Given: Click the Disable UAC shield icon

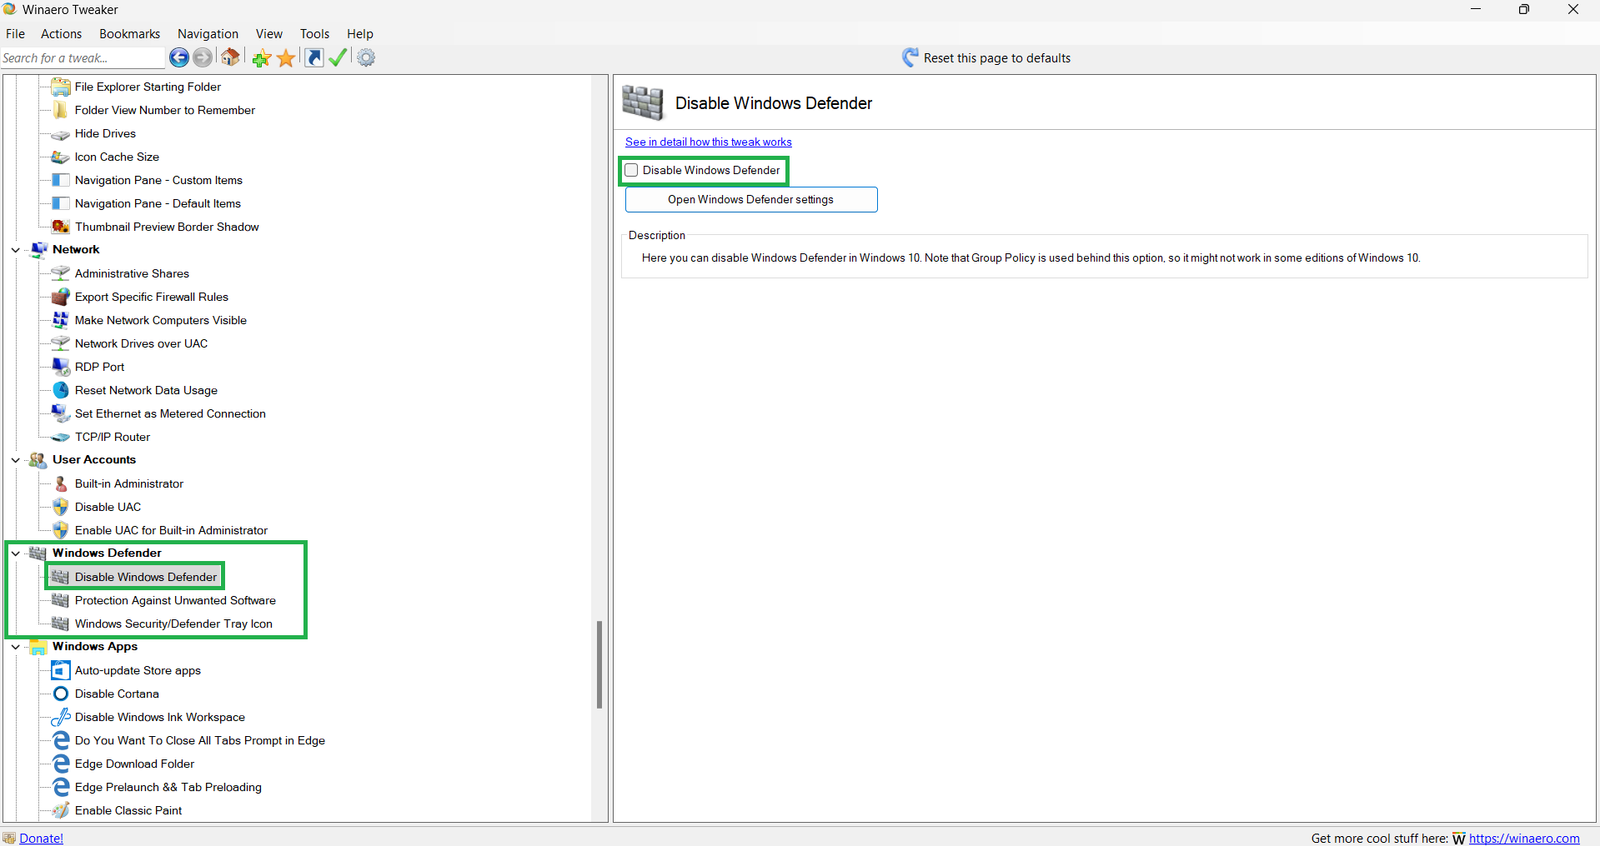Looking at the screenshot, I should 60,507.
